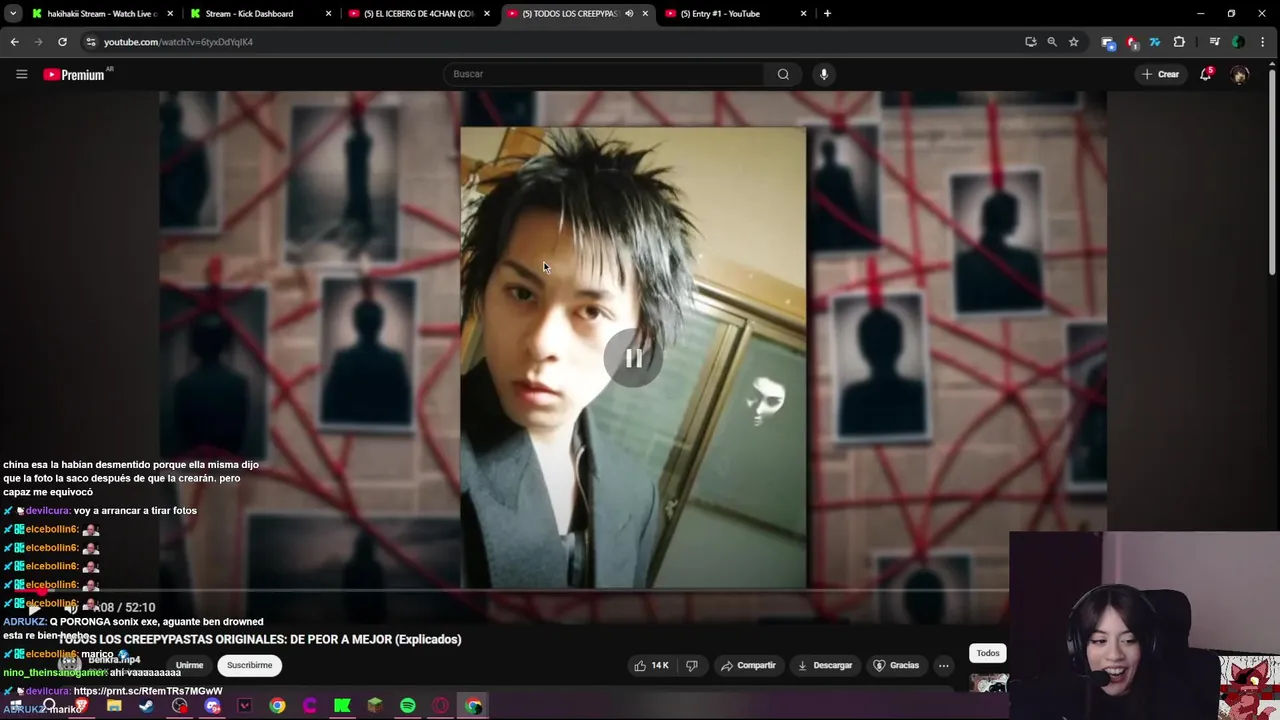The image size is (1280, 720).
Task: Dislike the video with thumbs down
Action: coord(691,665)
